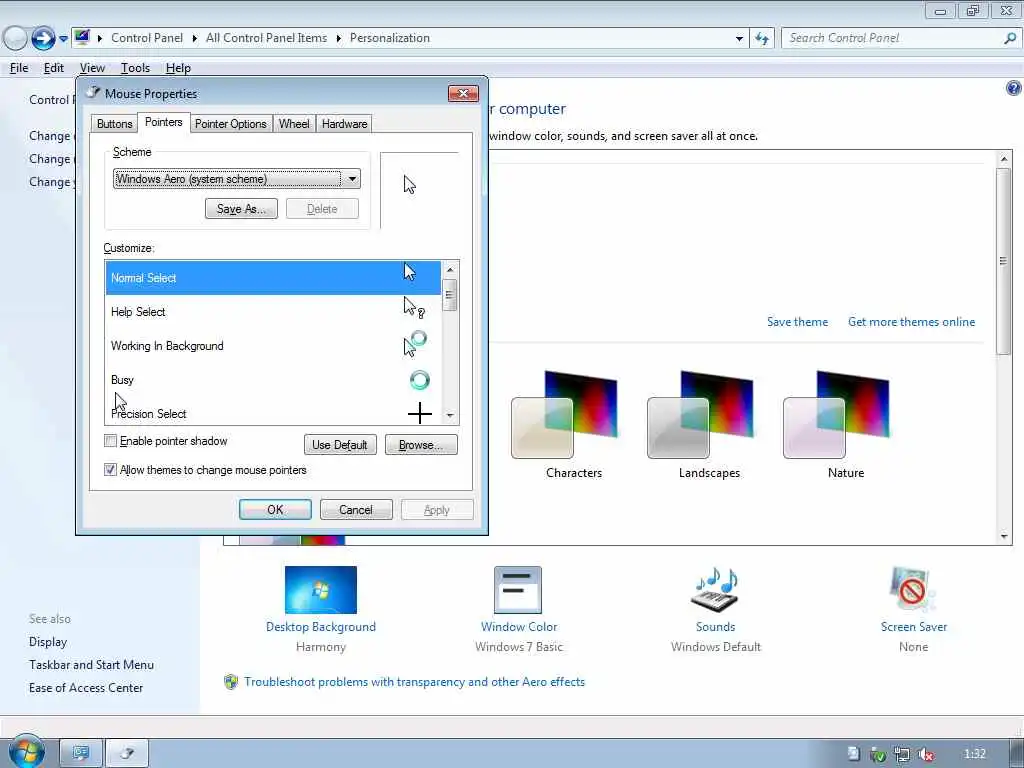
Task: Select the Help Select pointer row
Action: tap(273, 312)
